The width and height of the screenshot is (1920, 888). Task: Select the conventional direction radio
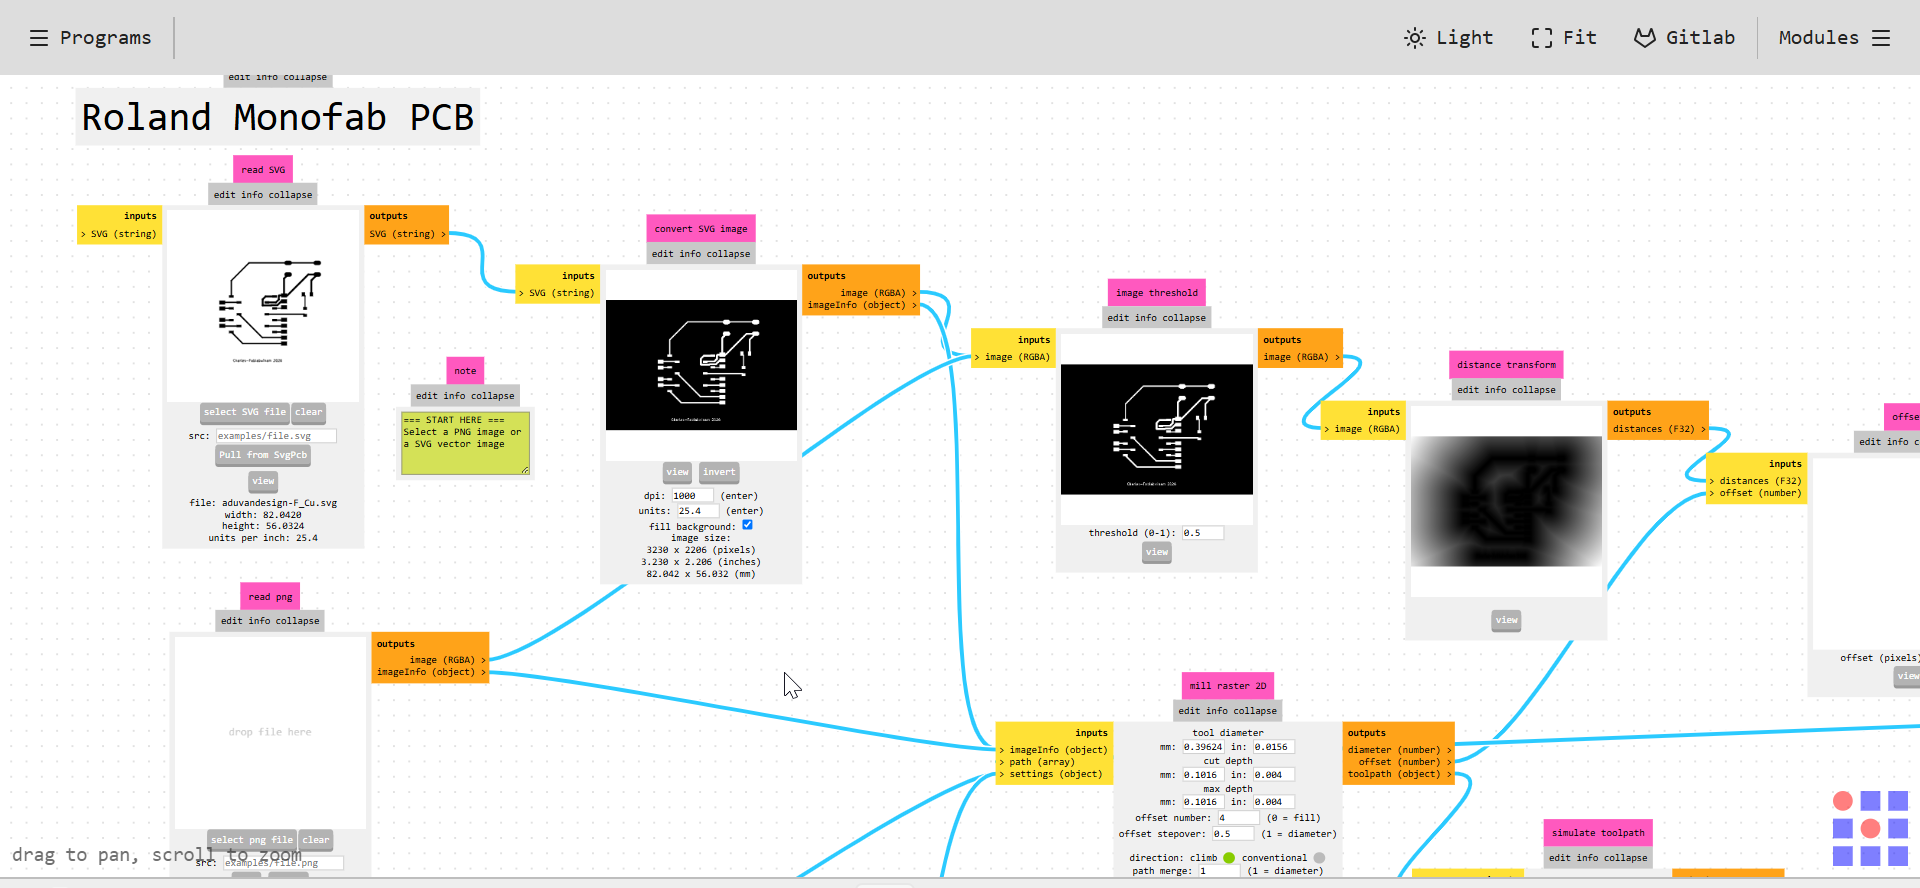pos(1319,858)
